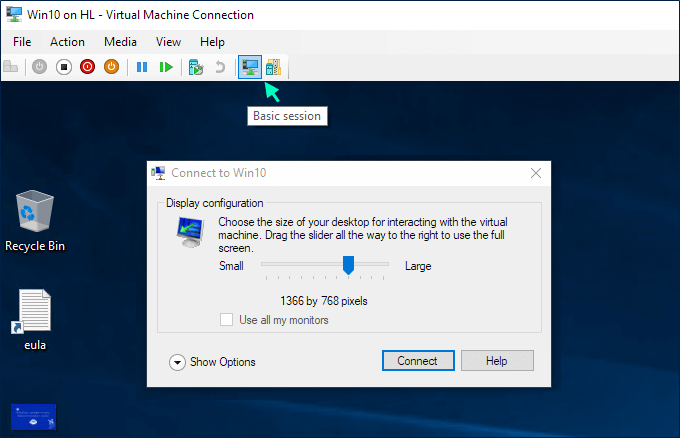Click the grey Start power toolbar icon

pos(39,67)
